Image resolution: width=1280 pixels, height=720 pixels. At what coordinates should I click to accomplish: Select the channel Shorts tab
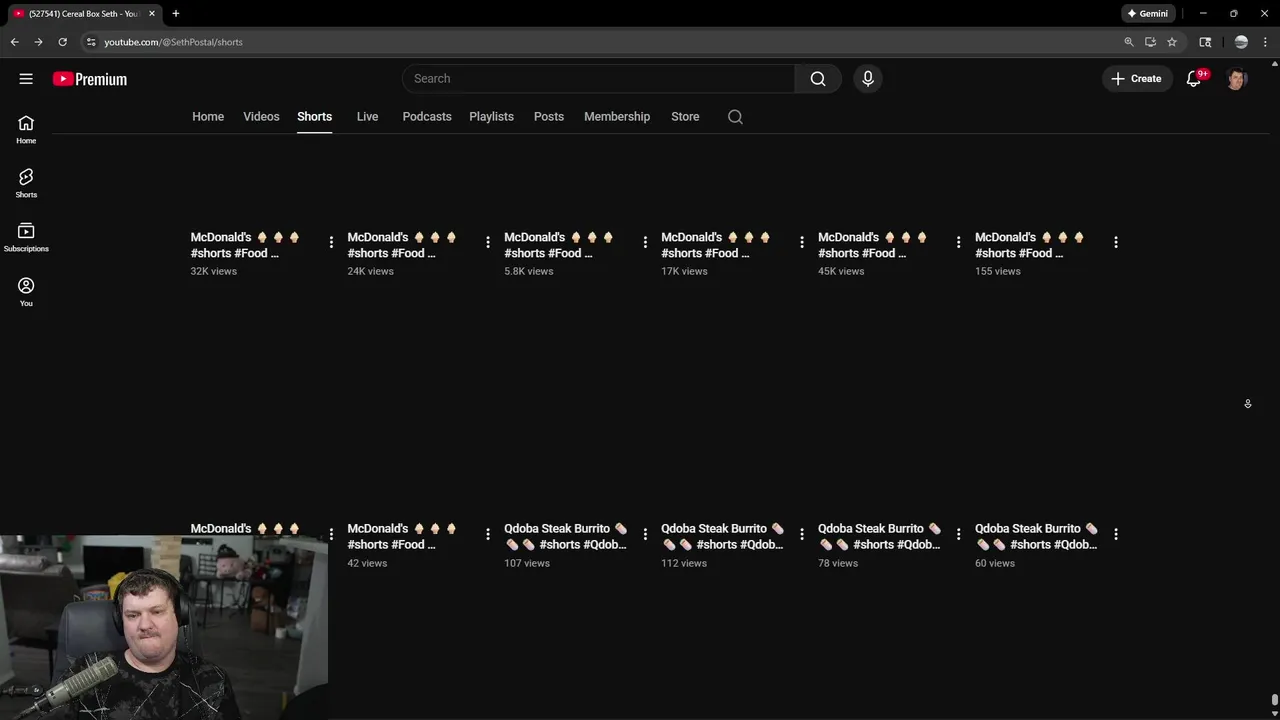(x=314, y=117)
